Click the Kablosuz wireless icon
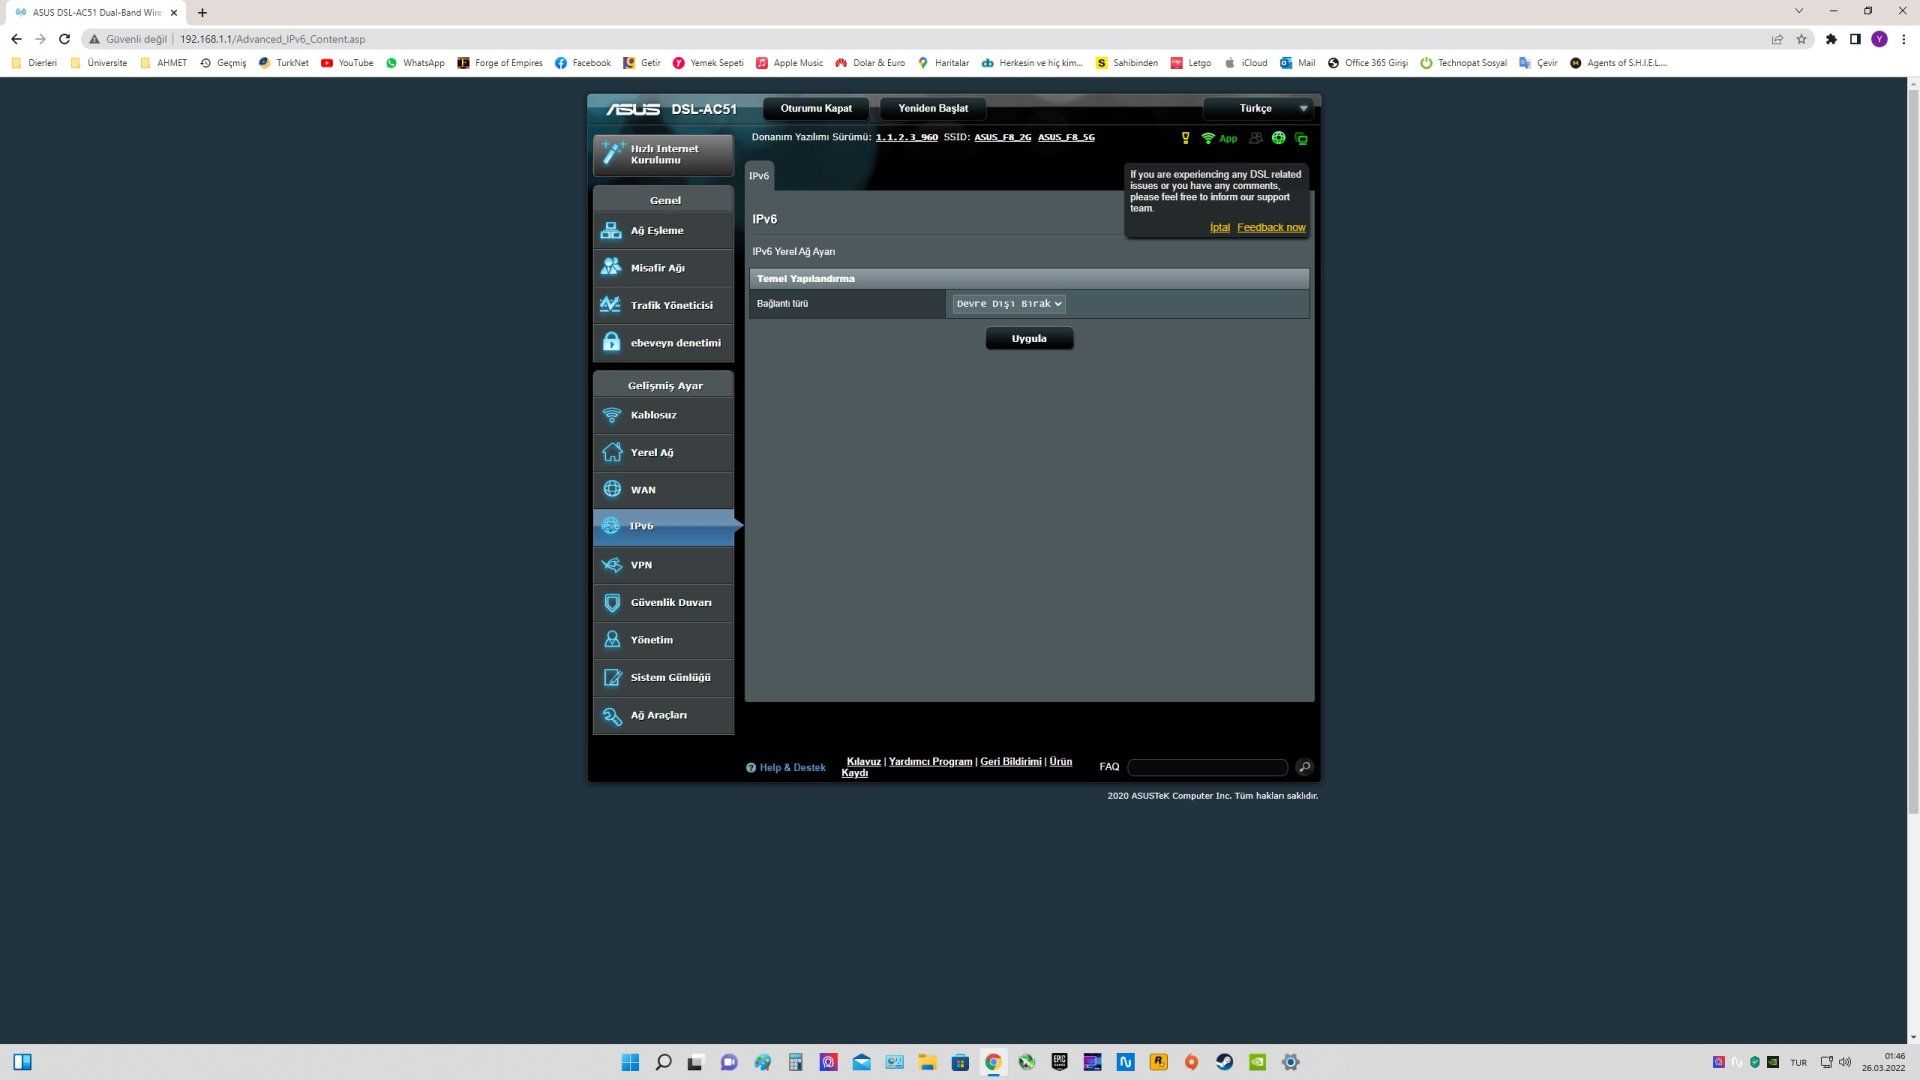 pyautogui.click(x=611, y=415)
